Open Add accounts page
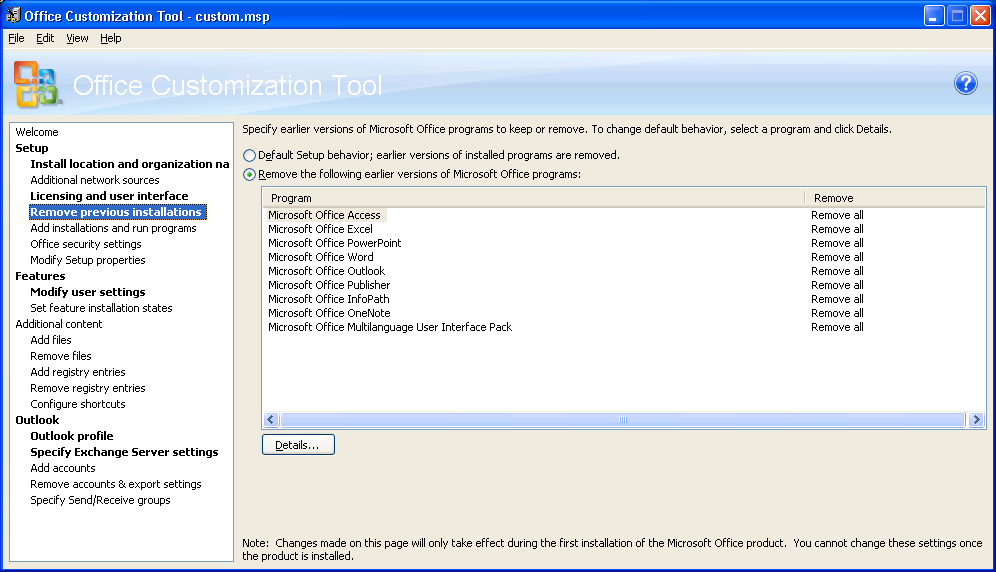The image size is (996, 572). point(63,468)
